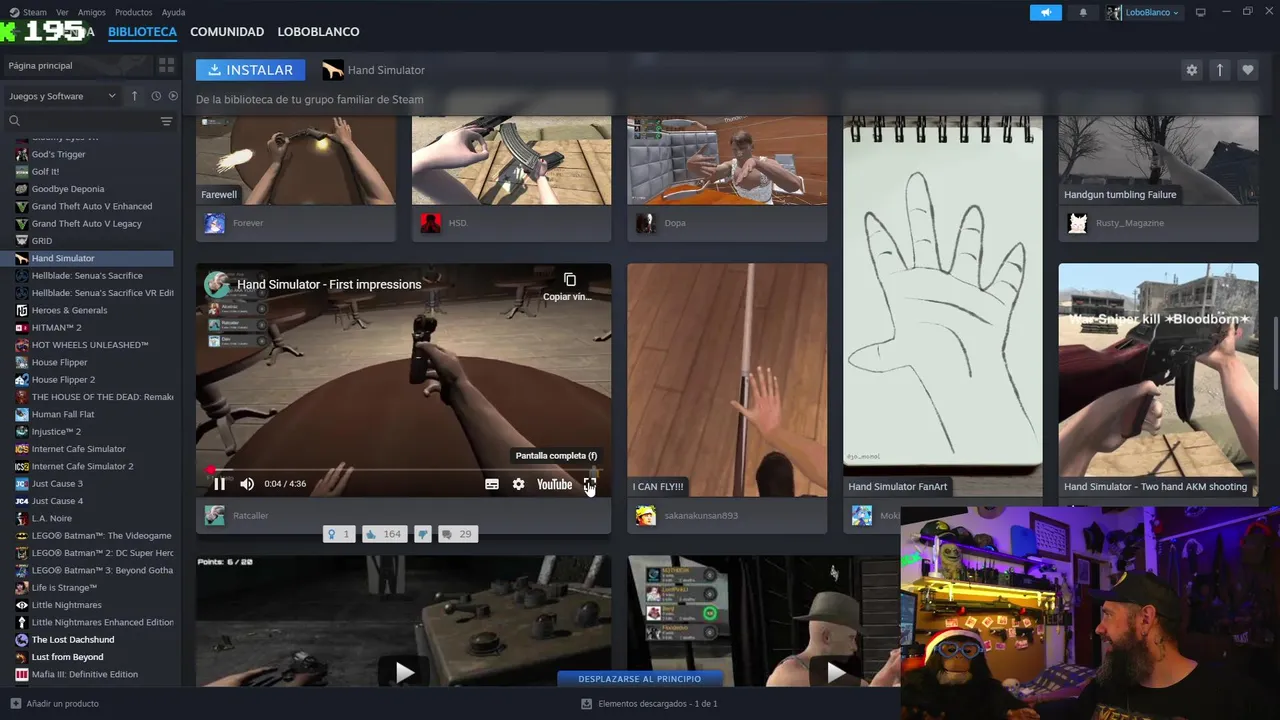Like Ratcaller's video with the thumbs up
The image size is (1280, 720).
click(383, 534)
